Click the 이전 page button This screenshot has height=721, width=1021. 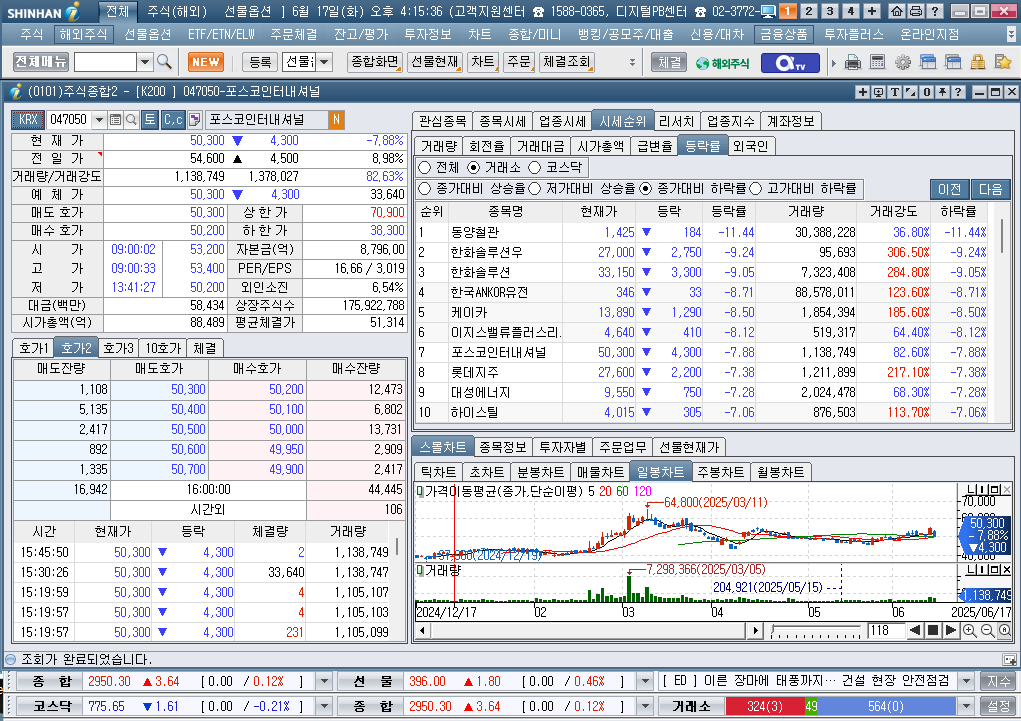pos(949,189)
